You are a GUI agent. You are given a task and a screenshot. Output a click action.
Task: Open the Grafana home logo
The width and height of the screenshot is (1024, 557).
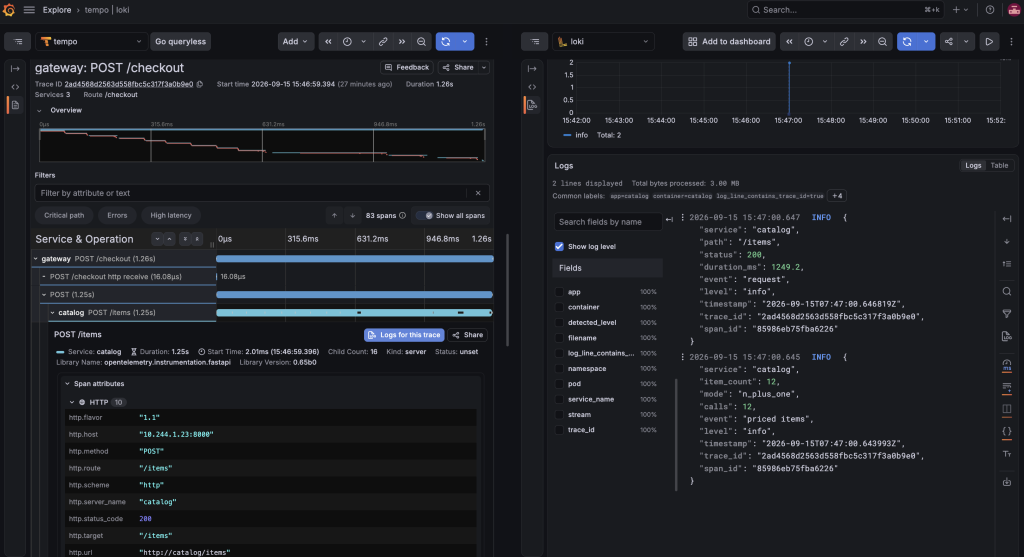(x=9, y=10)
